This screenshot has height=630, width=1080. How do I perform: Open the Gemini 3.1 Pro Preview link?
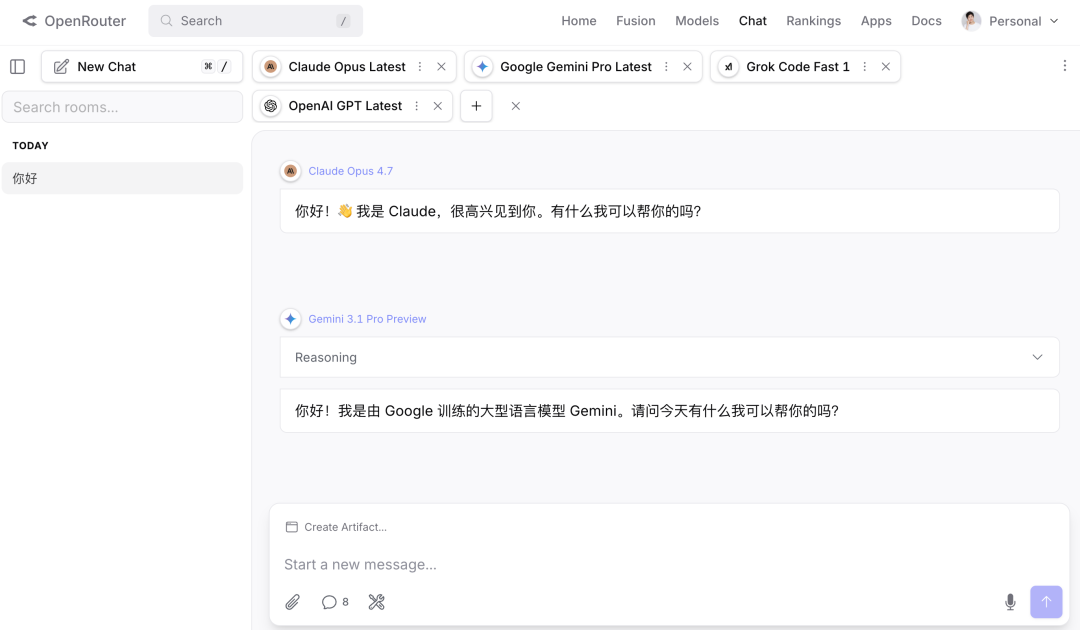click(x=367, y=319)
